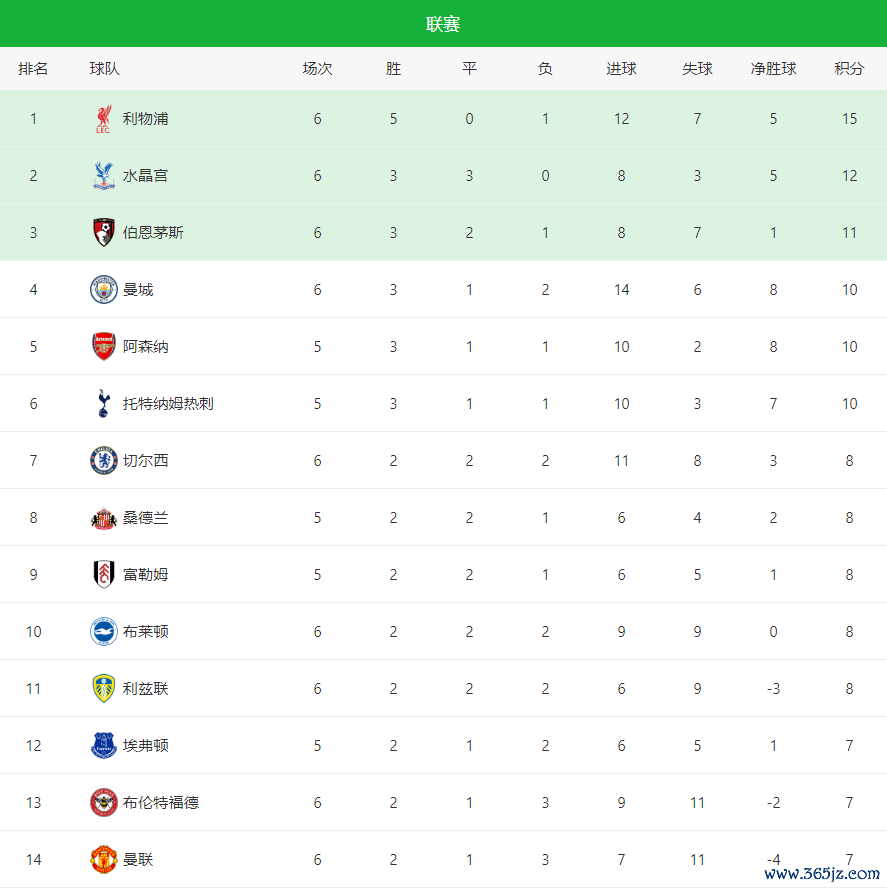
Task: Click the Chelsea lion crest
Action: pos(103,461)
